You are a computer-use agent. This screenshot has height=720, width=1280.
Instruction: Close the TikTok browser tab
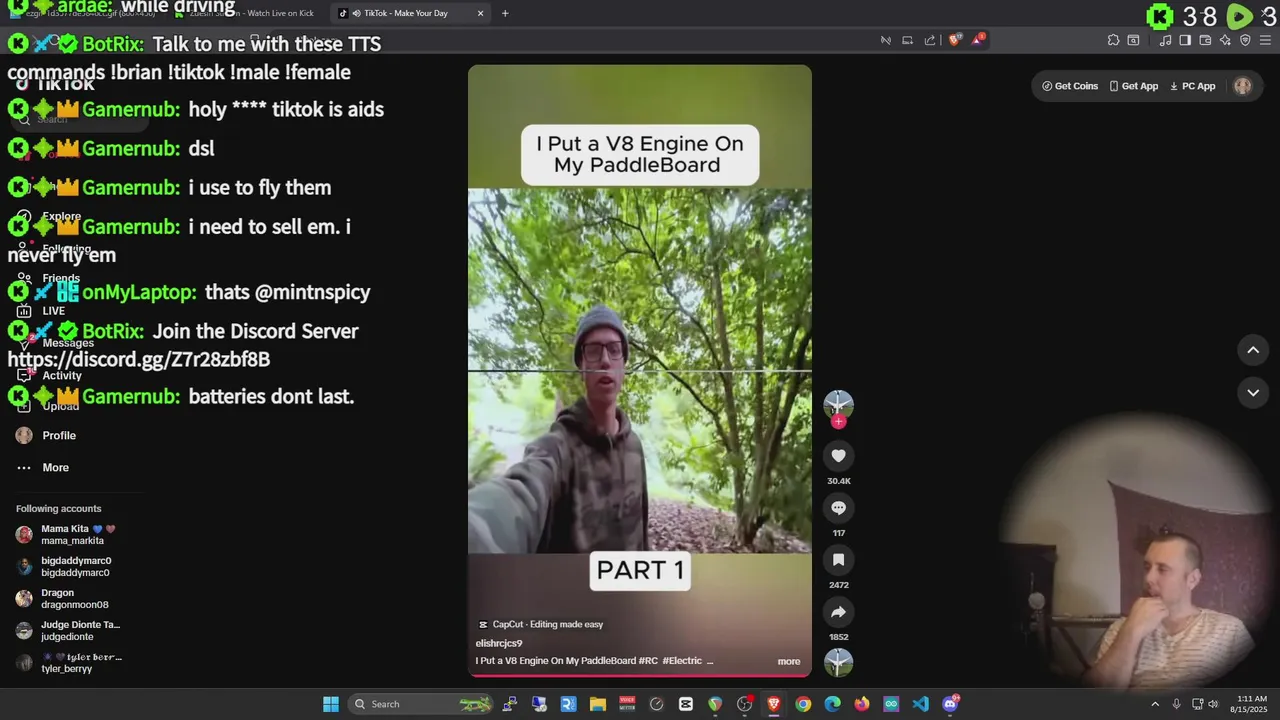480,13
